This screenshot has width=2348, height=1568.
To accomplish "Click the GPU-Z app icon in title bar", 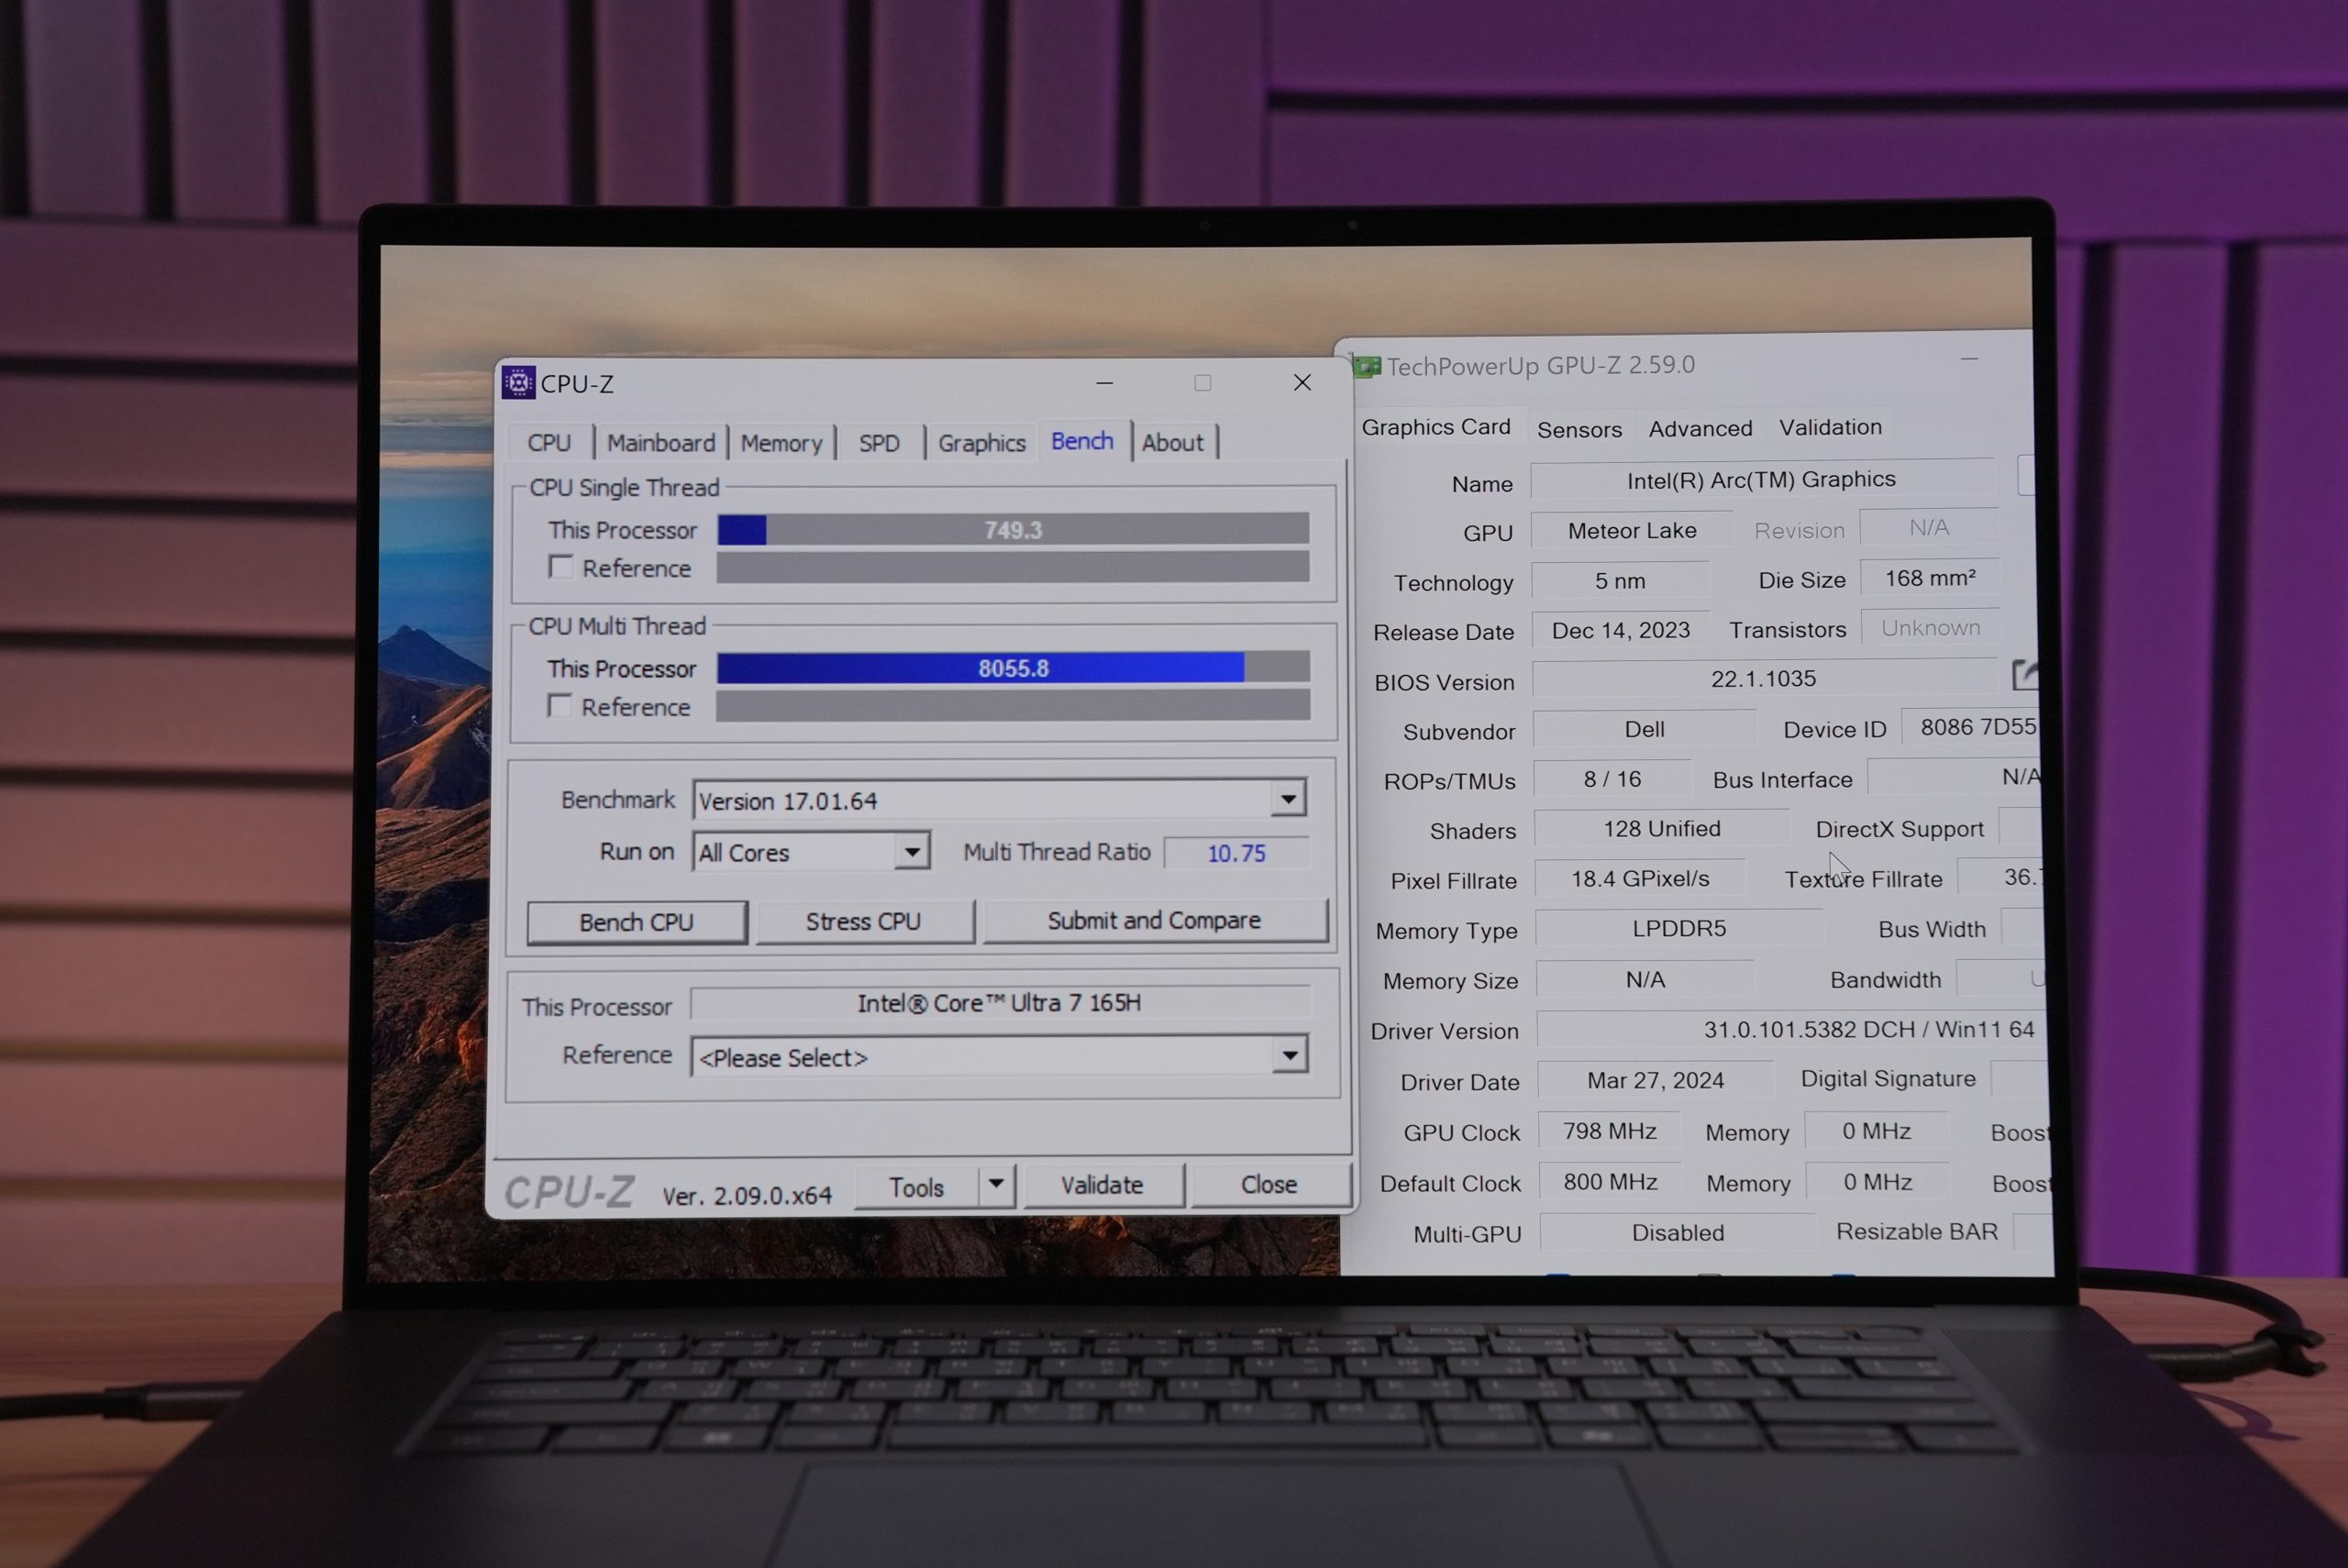I will 1366,367.
